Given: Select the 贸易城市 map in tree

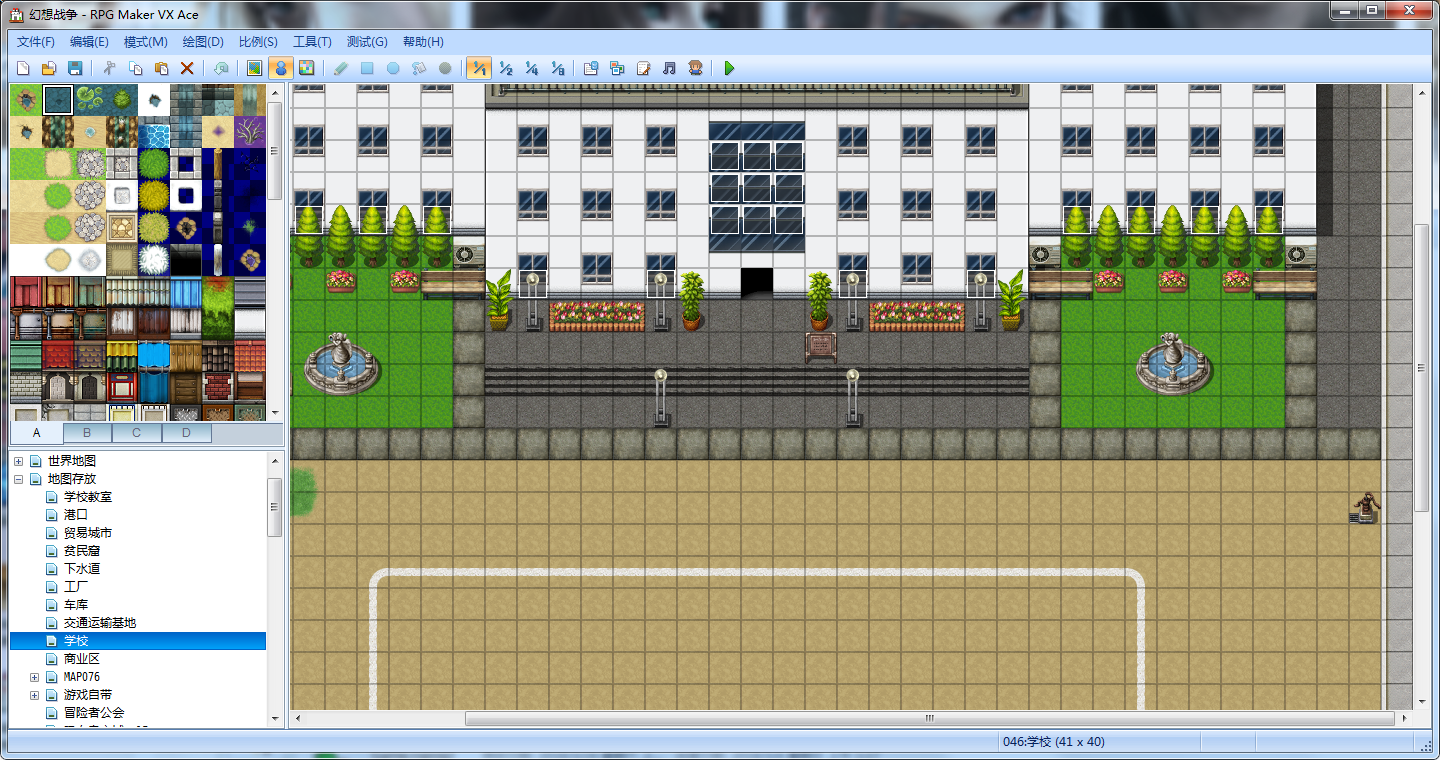Looking at the screenshot, I should click(88, 533).
